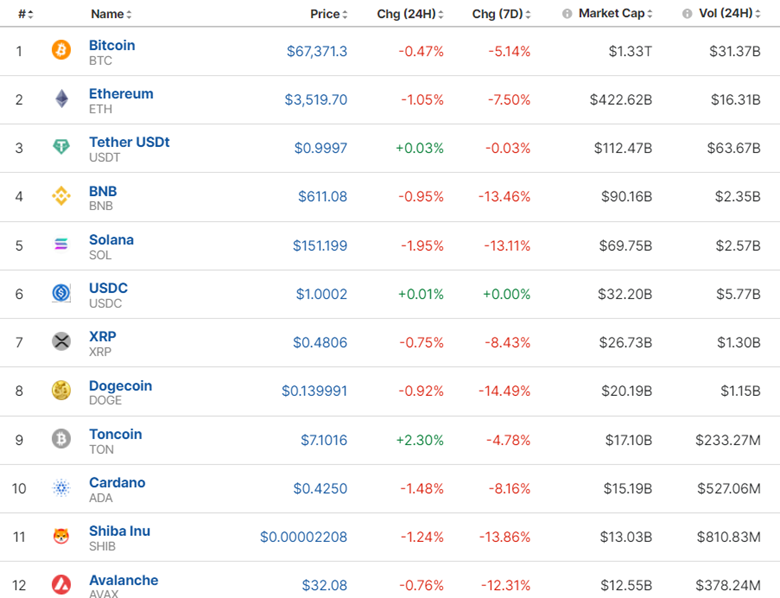This screenshot has height=598, width=780.
Task: Click Solana market cap $69.75B
Action: 625,246
